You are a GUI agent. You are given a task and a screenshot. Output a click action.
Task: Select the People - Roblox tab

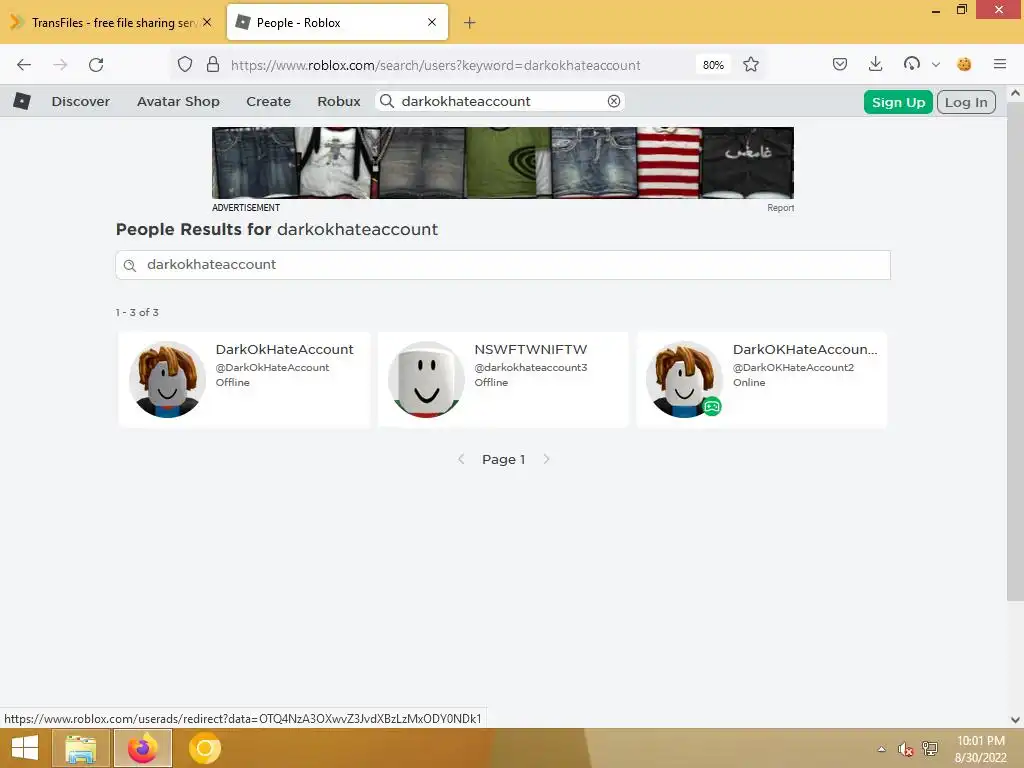coord(337,22)
